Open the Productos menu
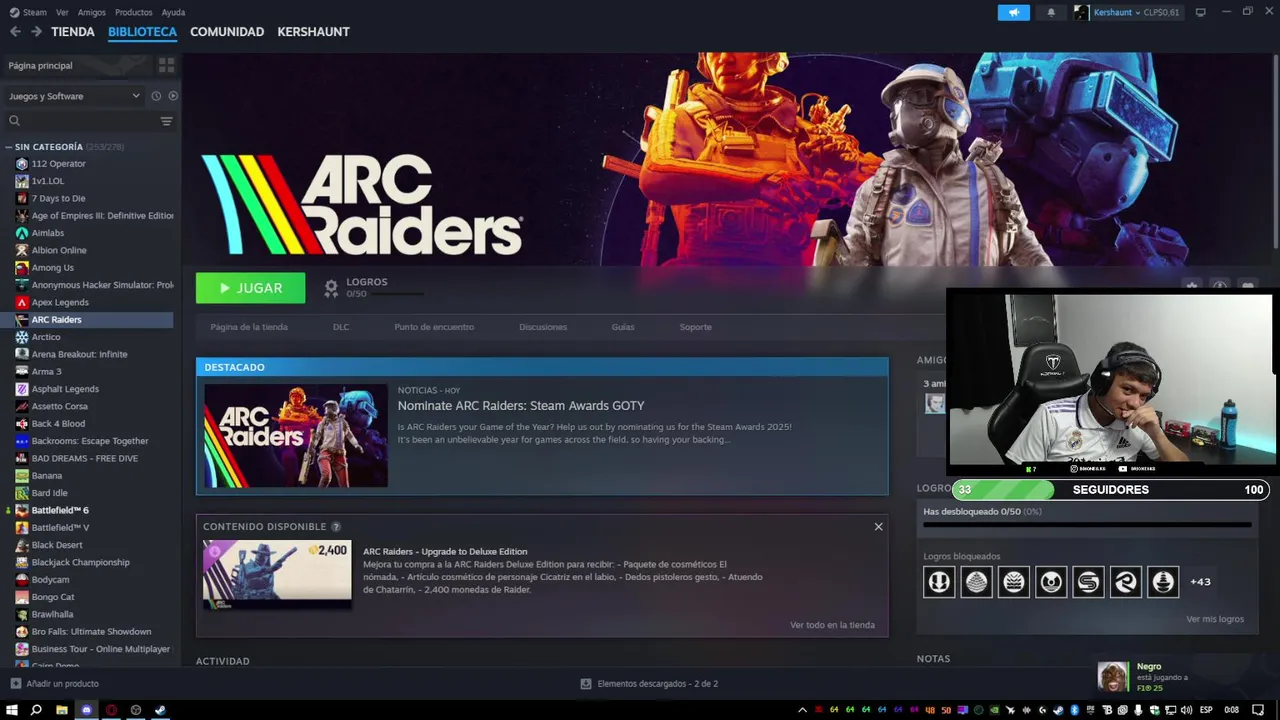 [134, 12]
